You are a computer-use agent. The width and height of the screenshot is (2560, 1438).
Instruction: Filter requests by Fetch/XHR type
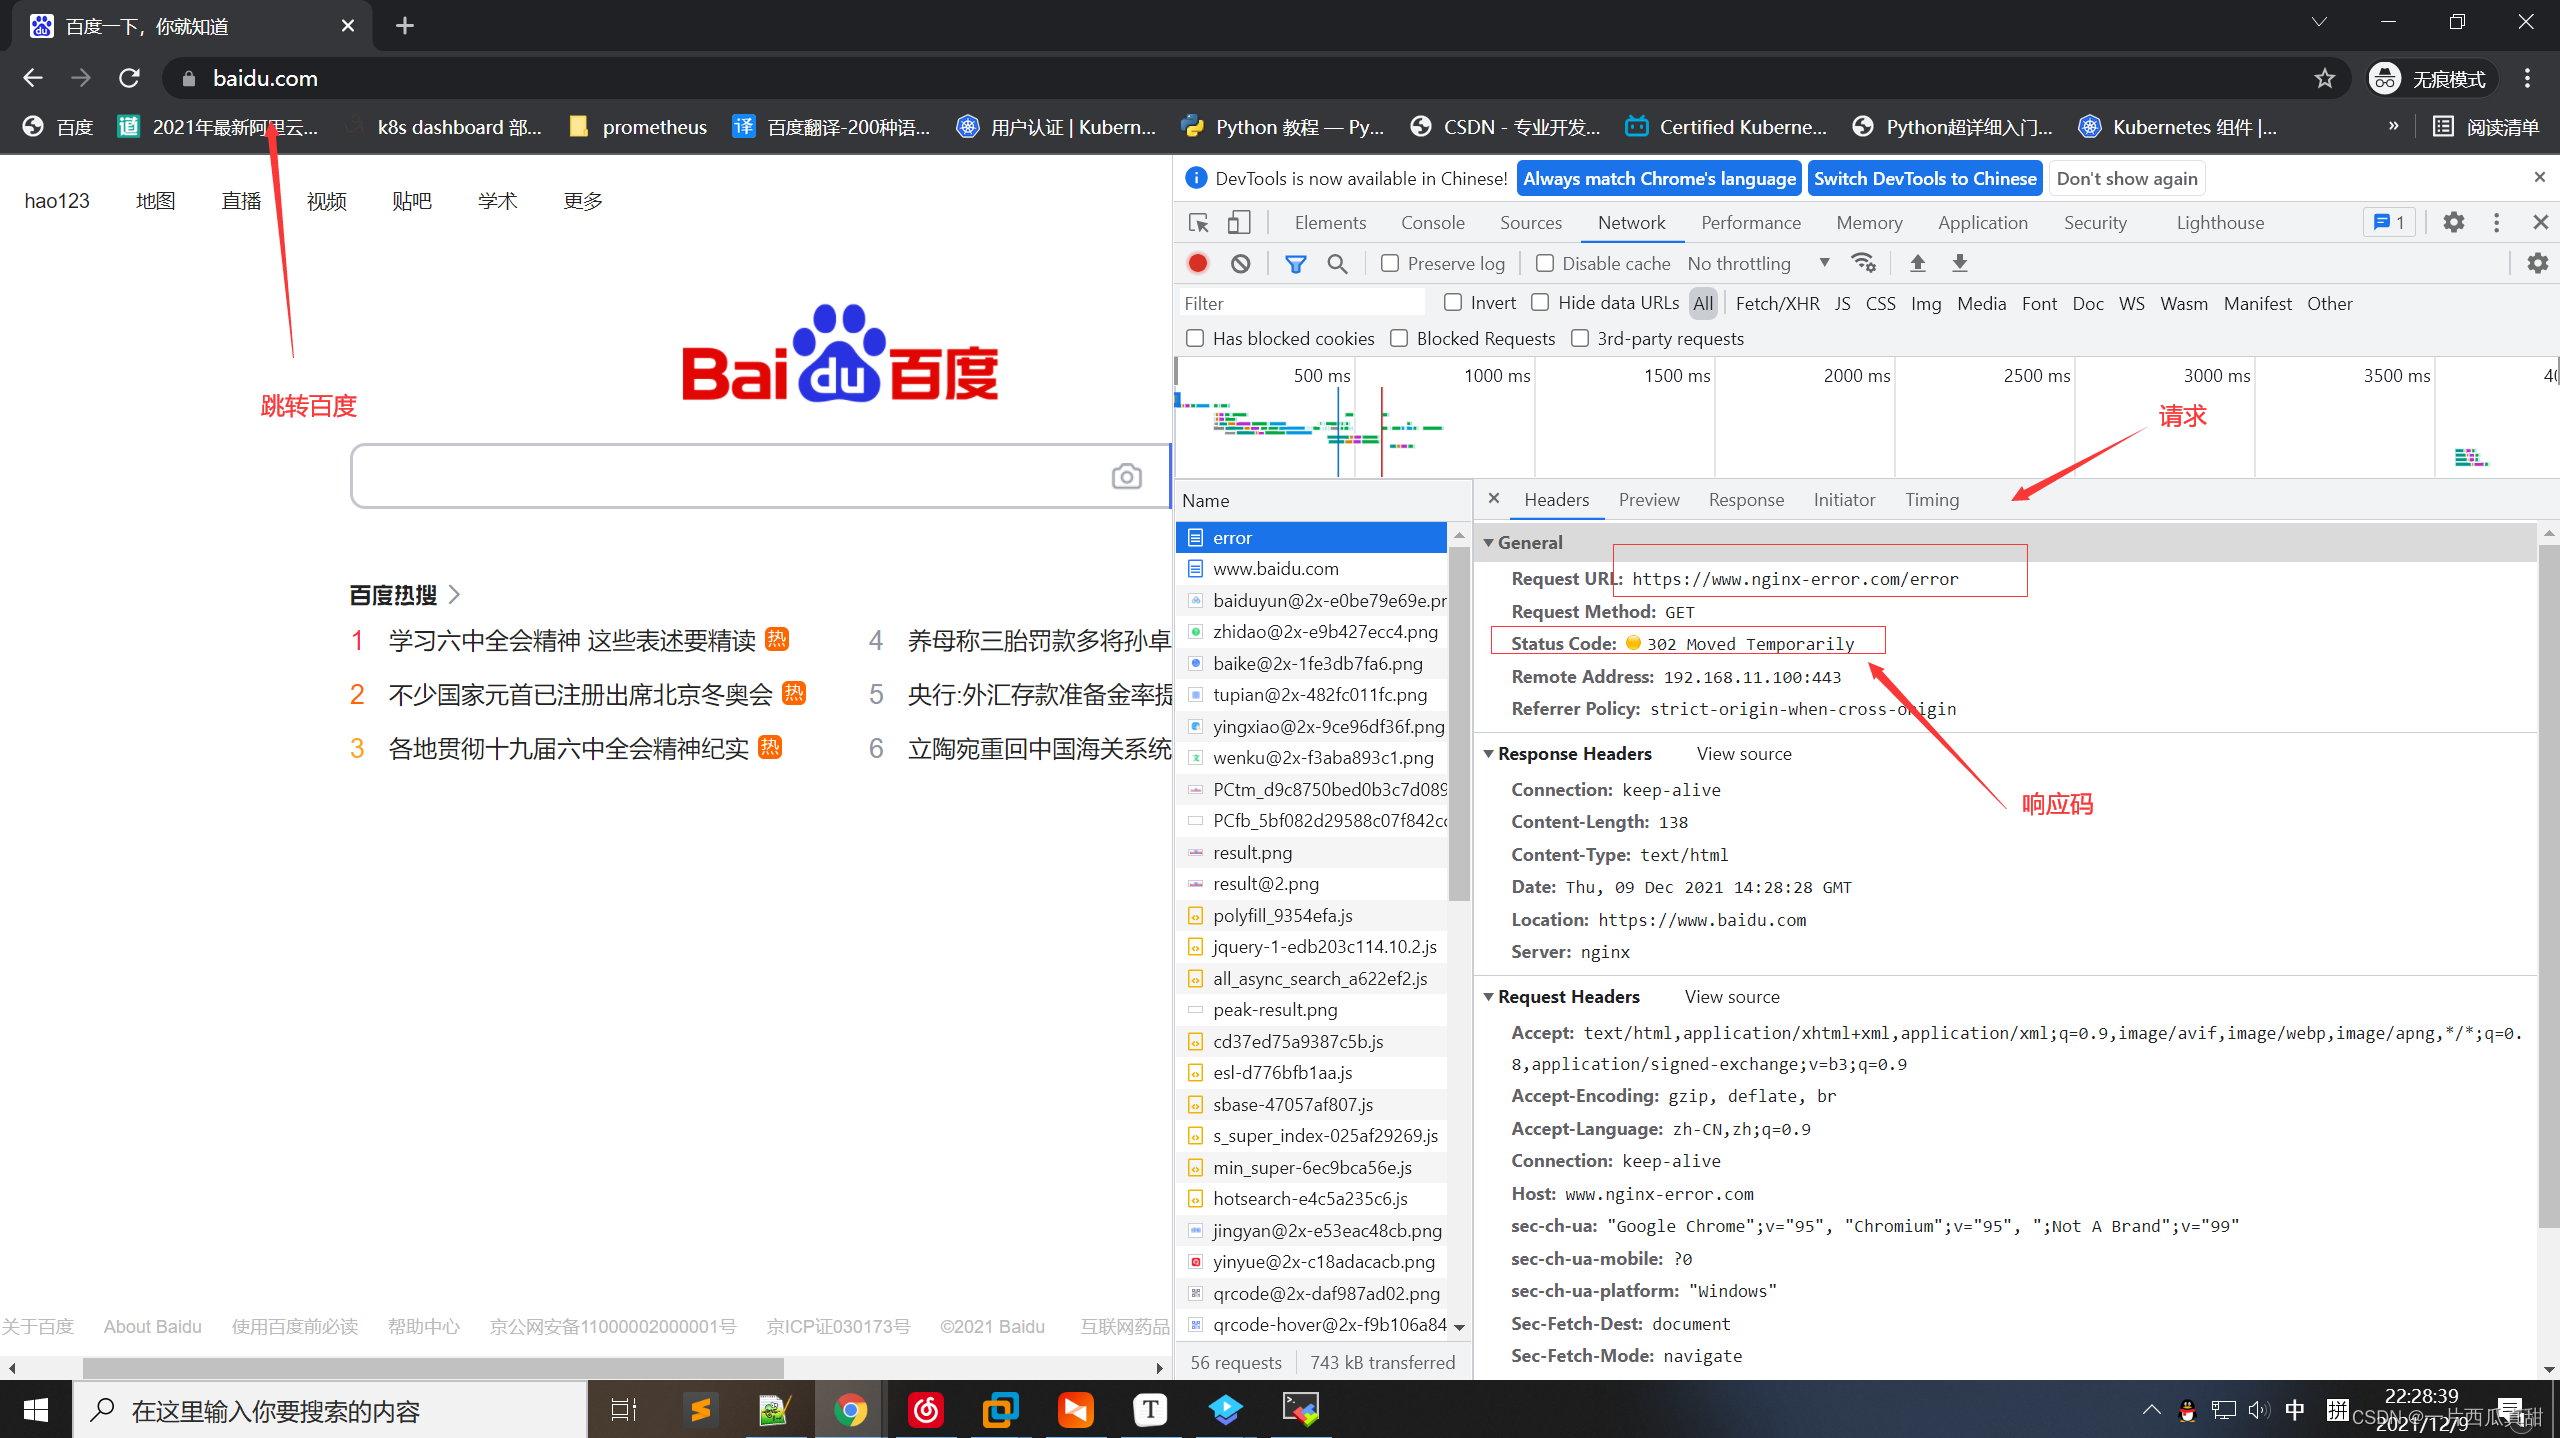(x=1777, y=303)
